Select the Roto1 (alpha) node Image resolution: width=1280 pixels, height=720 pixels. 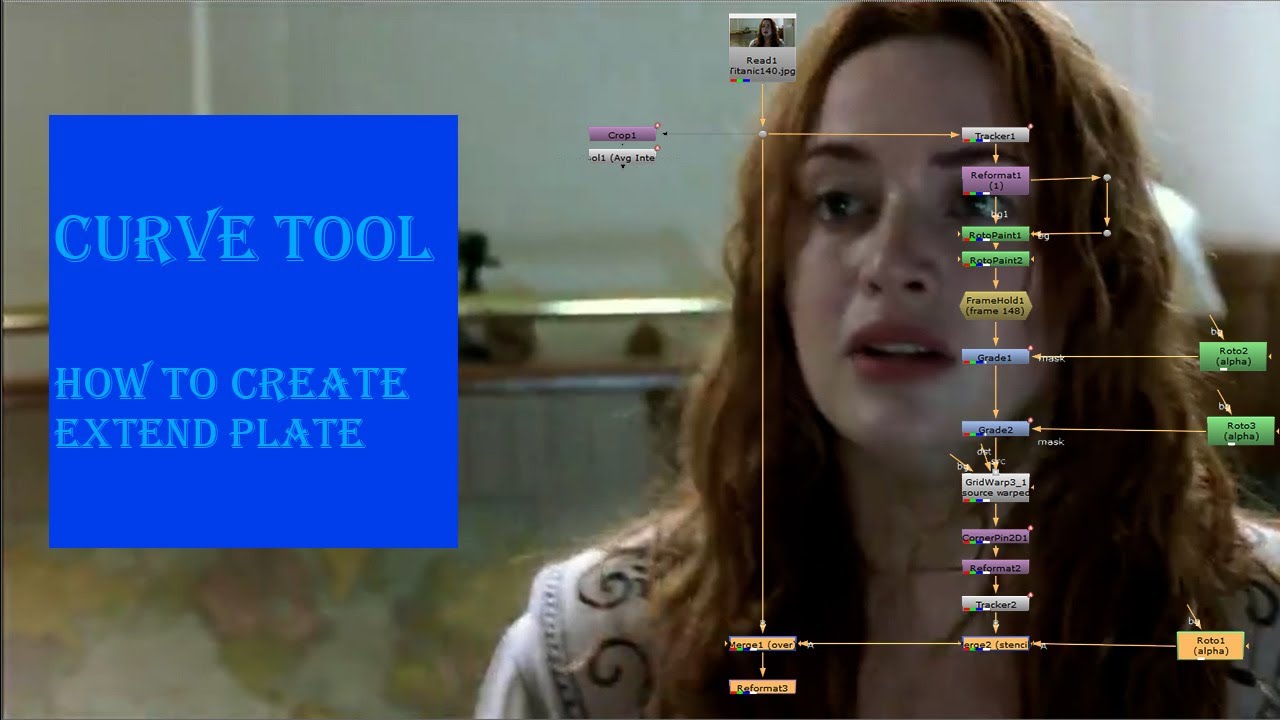1210,645
